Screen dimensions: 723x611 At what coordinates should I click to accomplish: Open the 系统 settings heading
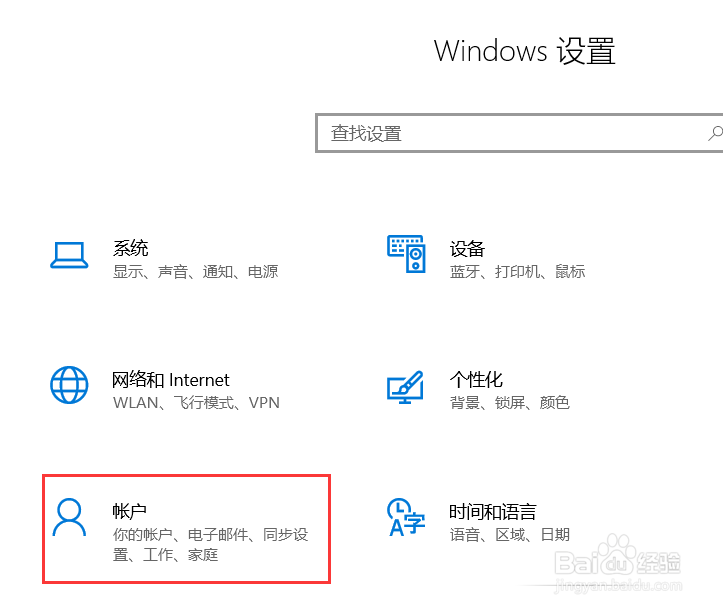coord(130,248)
